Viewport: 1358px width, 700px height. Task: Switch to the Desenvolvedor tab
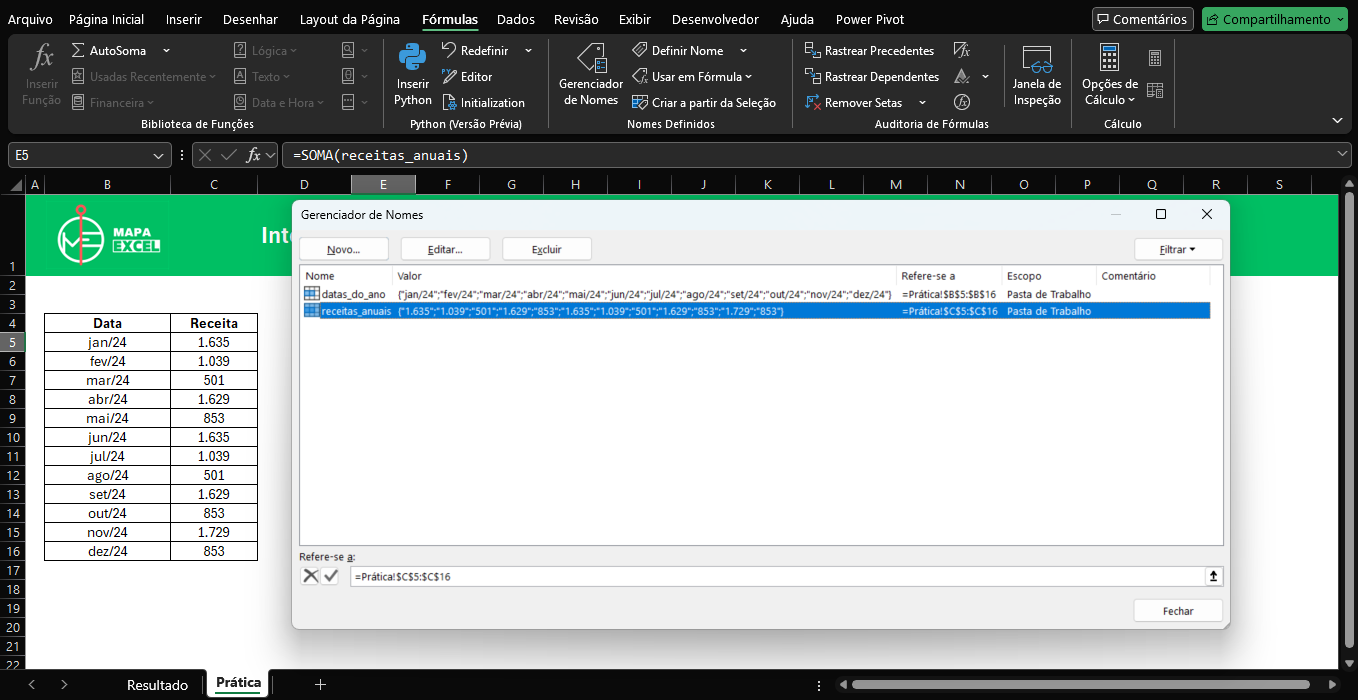(715, 19)
